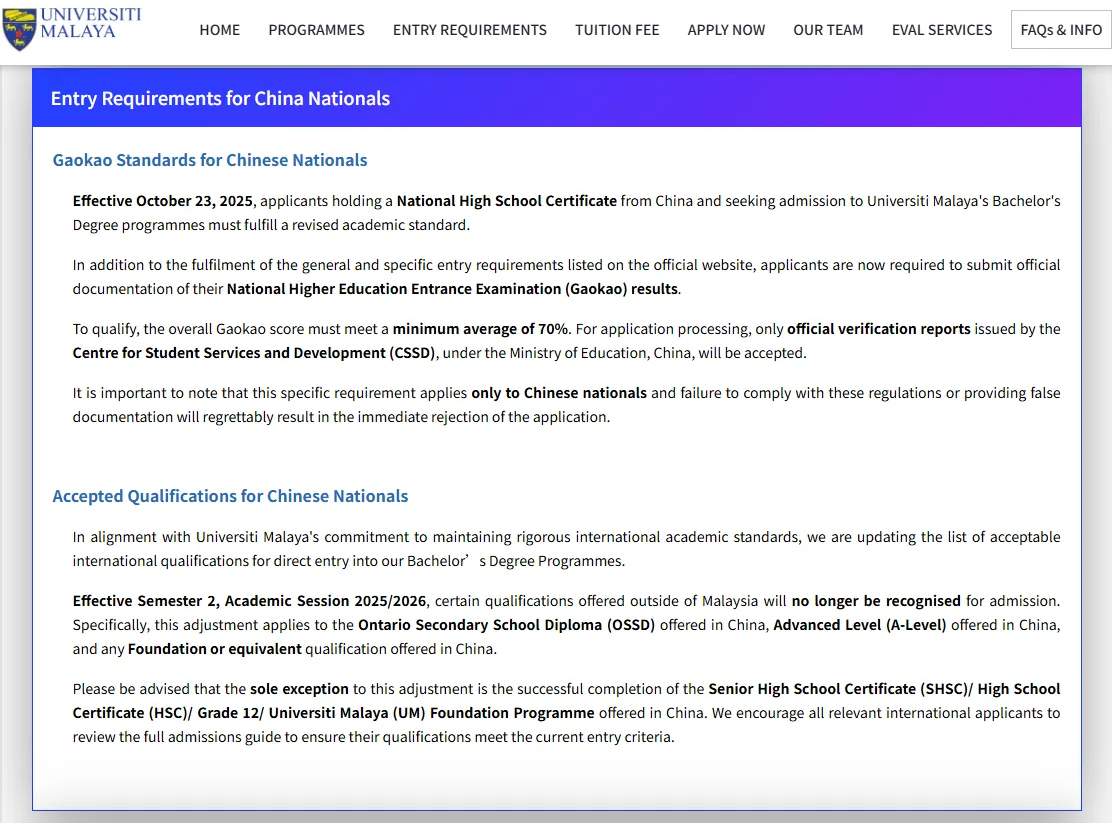Open the TUITION FEE page
Screen dimensions: 1112x823
[617, 30]
